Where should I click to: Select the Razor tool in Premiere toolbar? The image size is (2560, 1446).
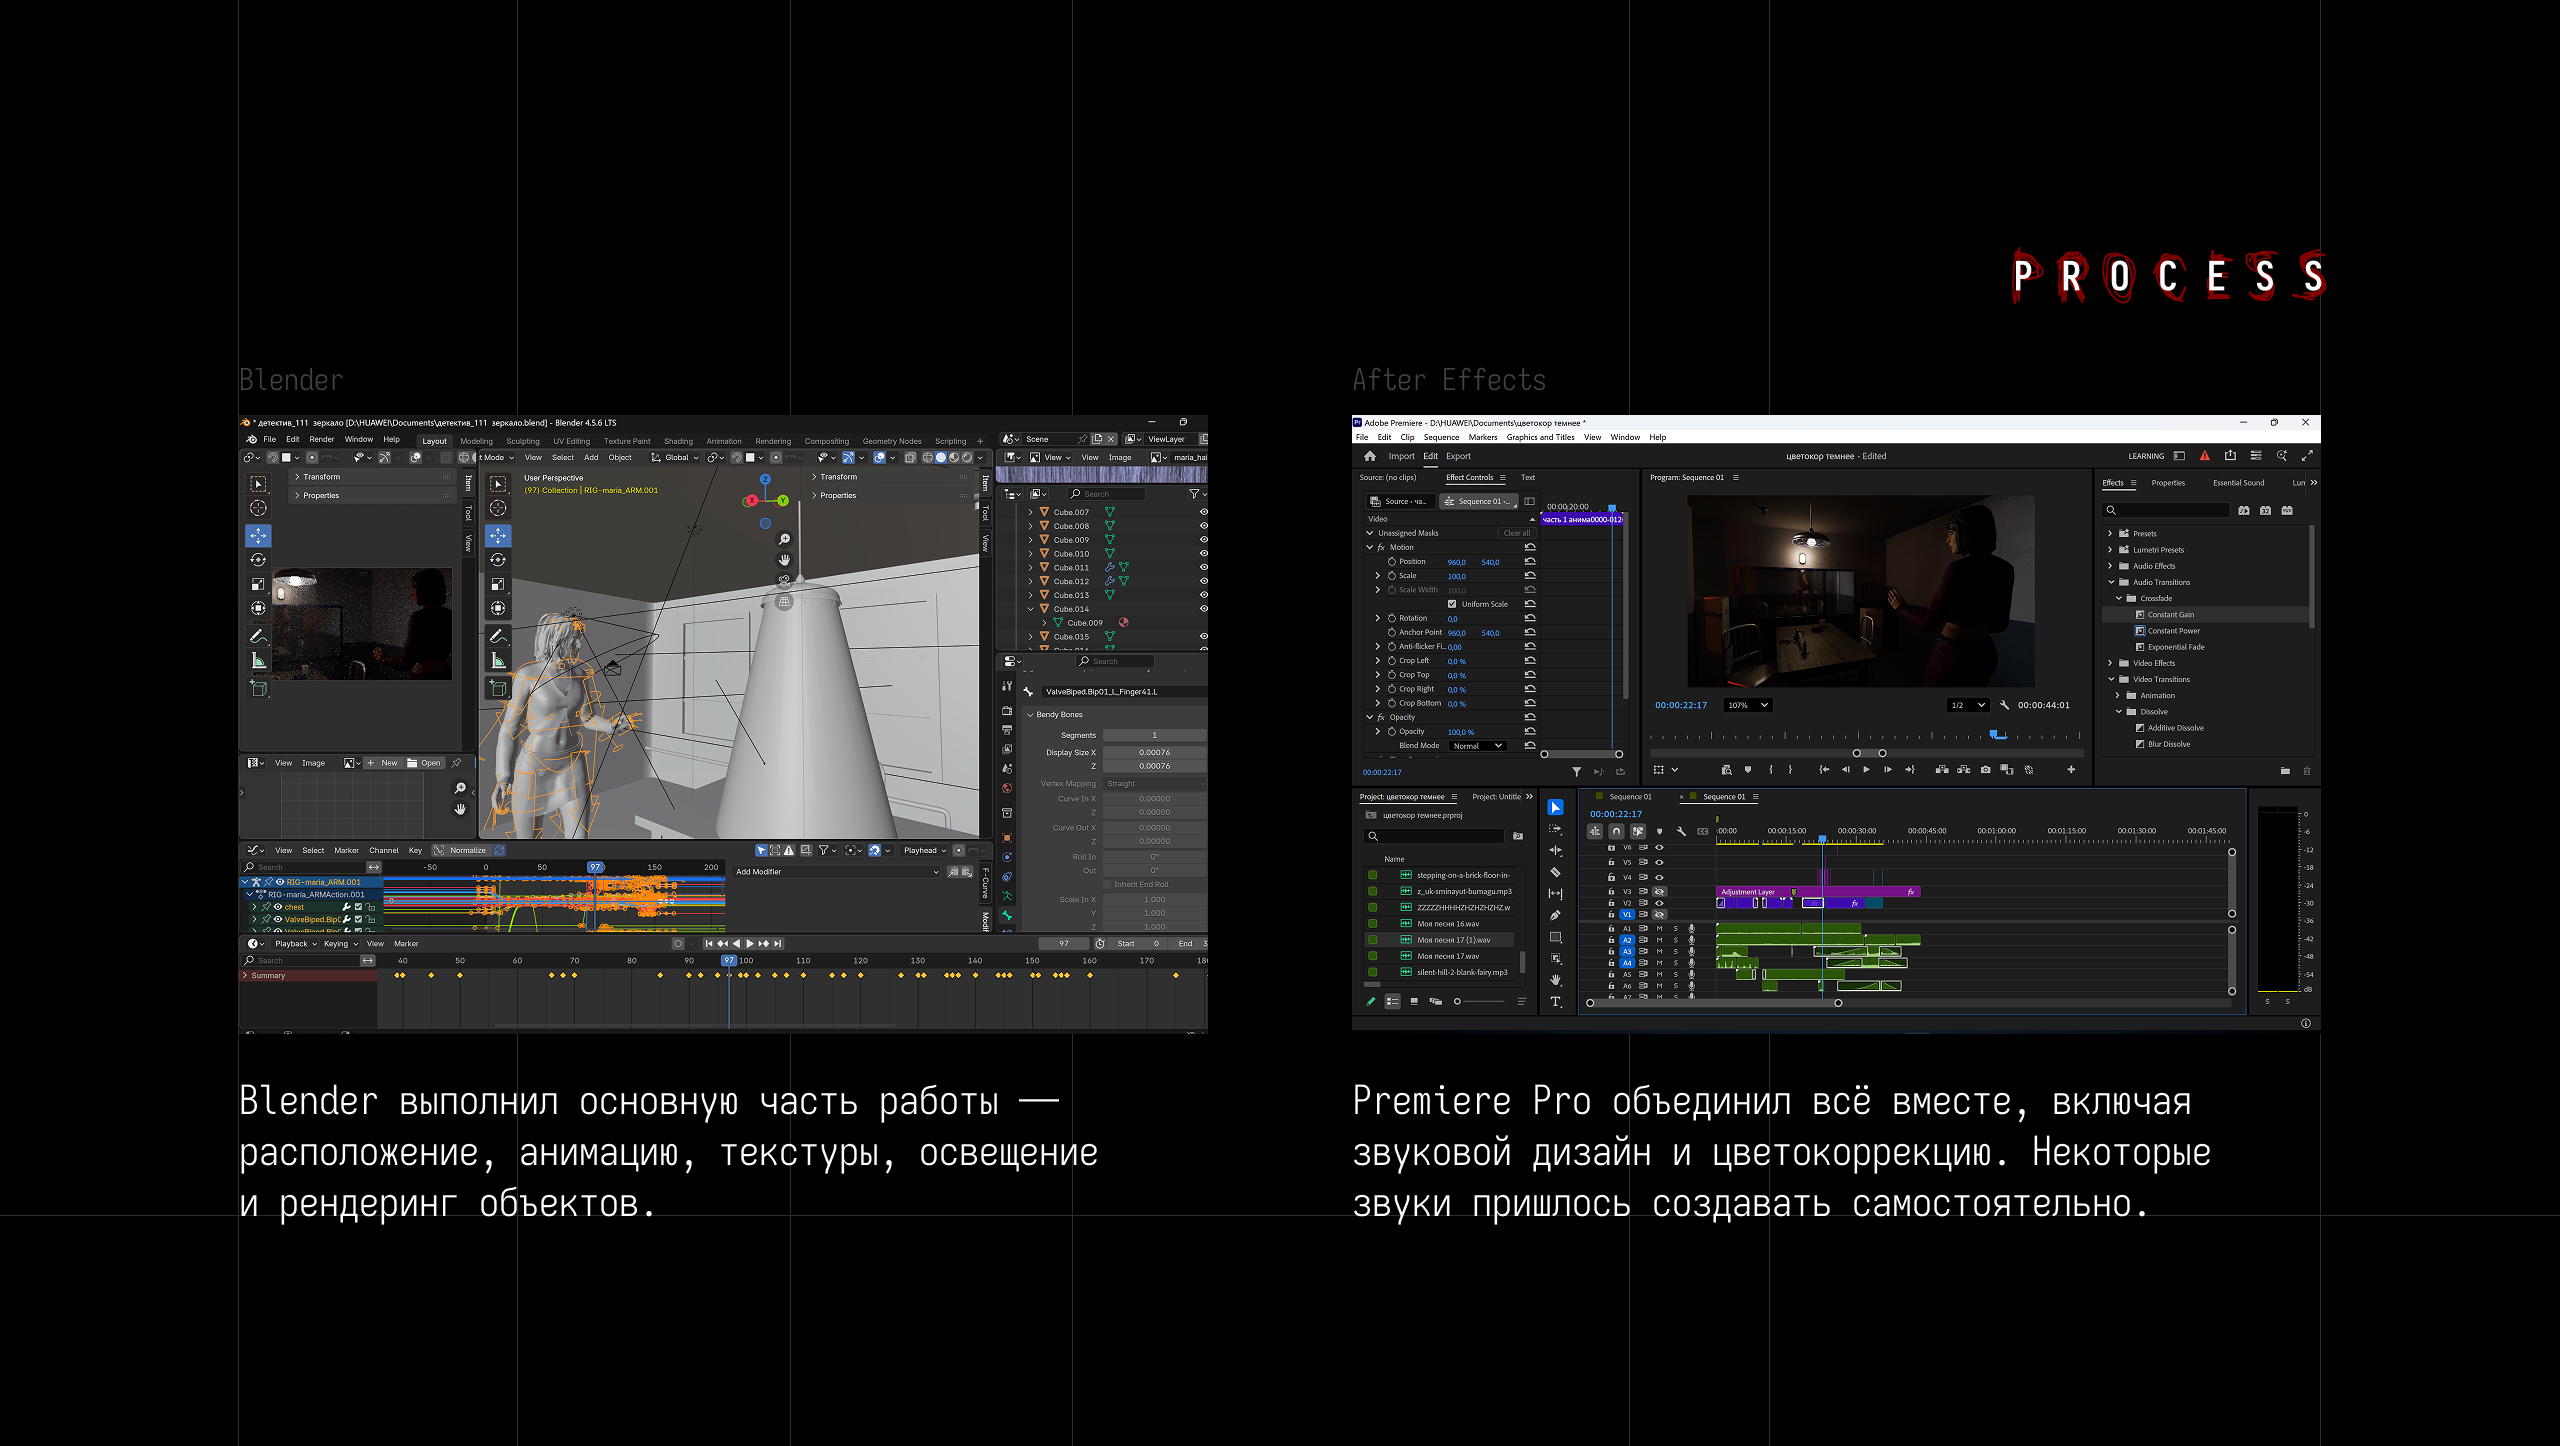coord(1555,872)
